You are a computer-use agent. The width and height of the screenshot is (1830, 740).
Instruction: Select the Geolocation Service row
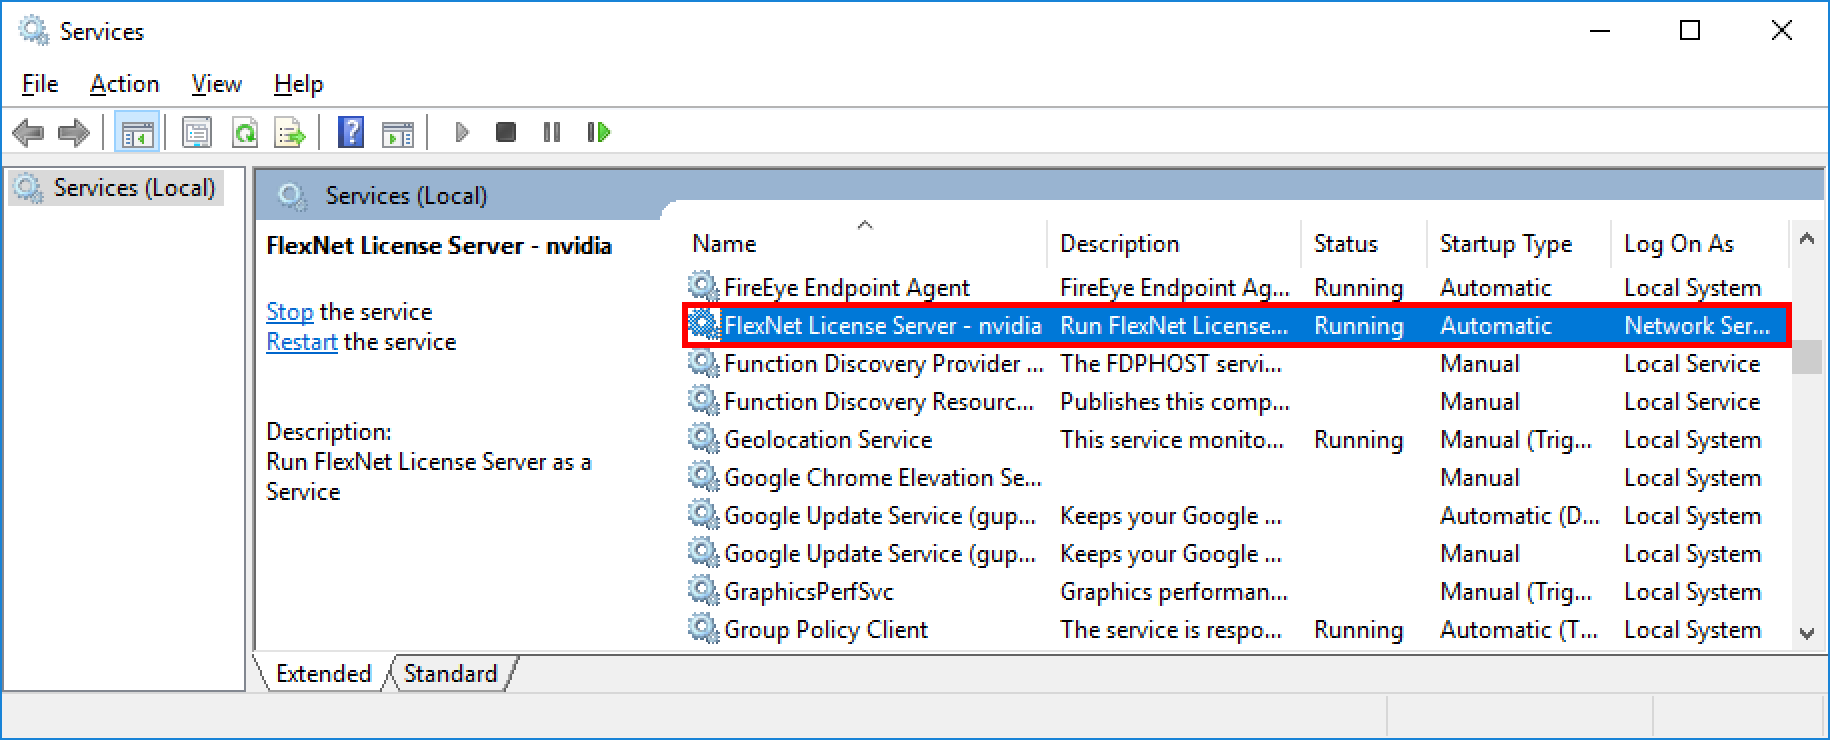coord(1237,439)
